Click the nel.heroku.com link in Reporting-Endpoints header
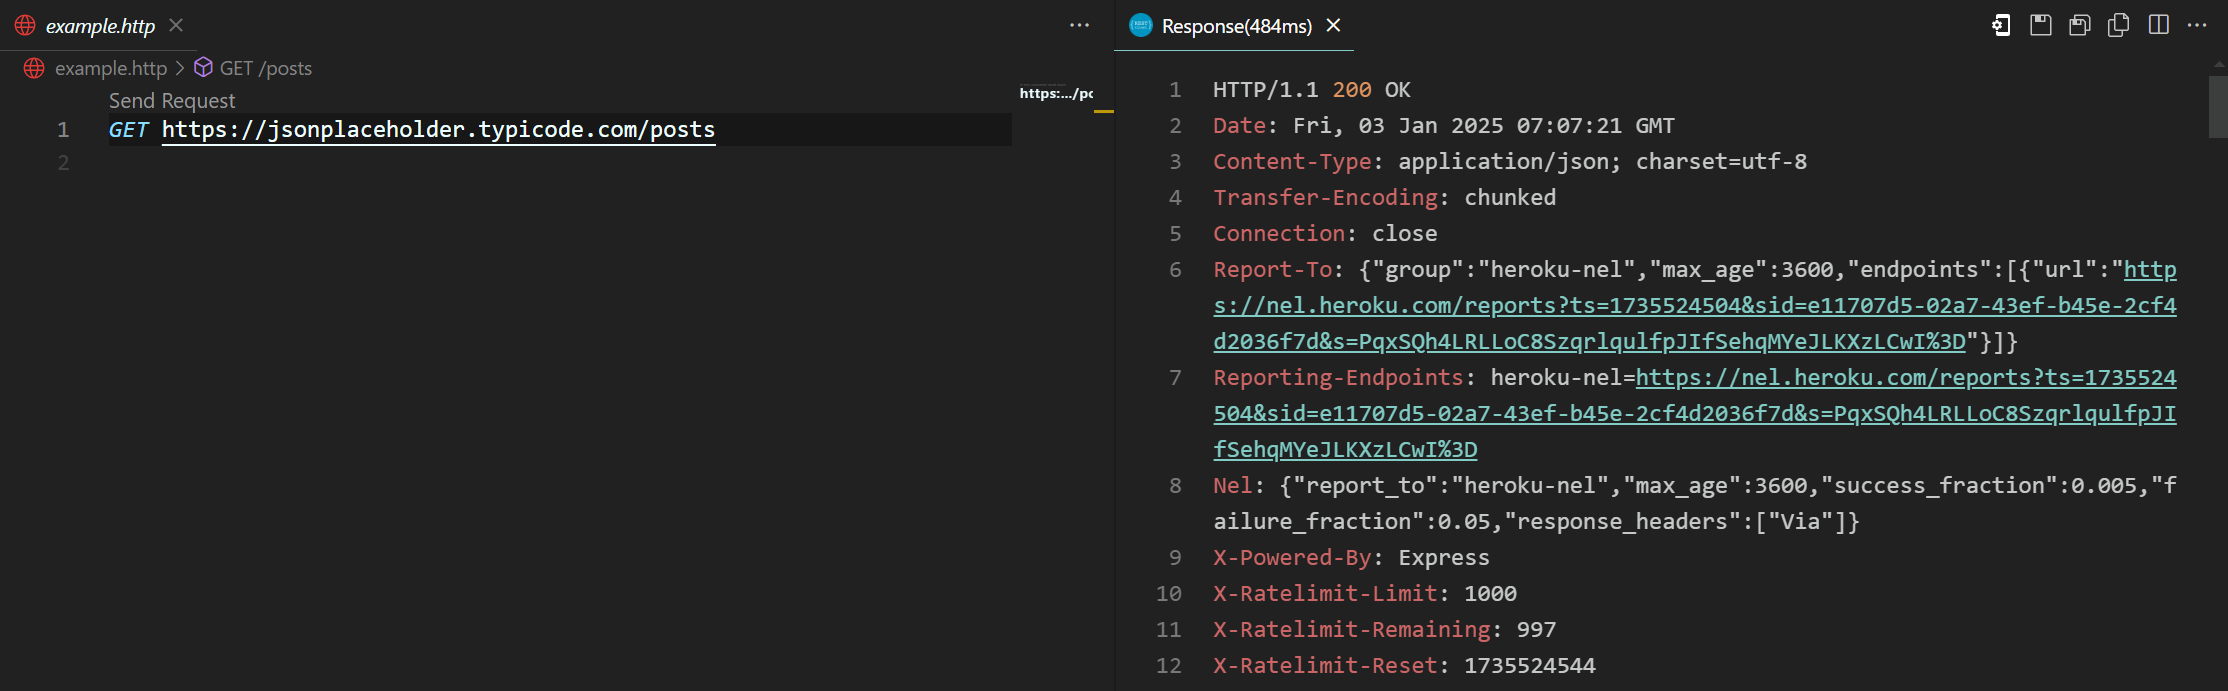Screen dimensions: 2228x691 [x=1694, y=414]
